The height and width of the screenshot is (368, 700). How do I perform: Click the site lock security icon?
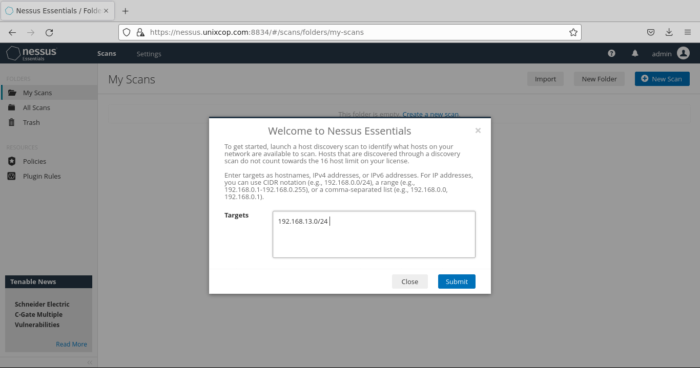point(140,32)
